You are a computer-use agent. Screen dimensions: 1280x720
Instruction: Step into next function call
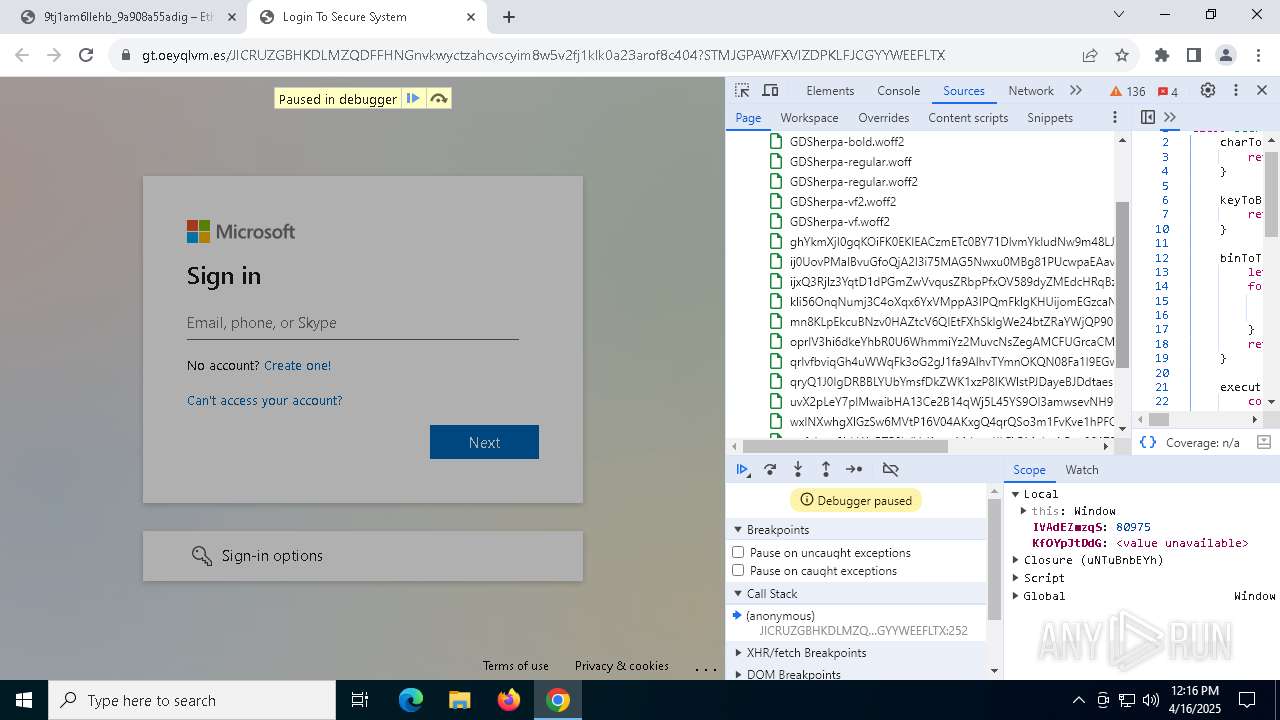coord(798,469)
